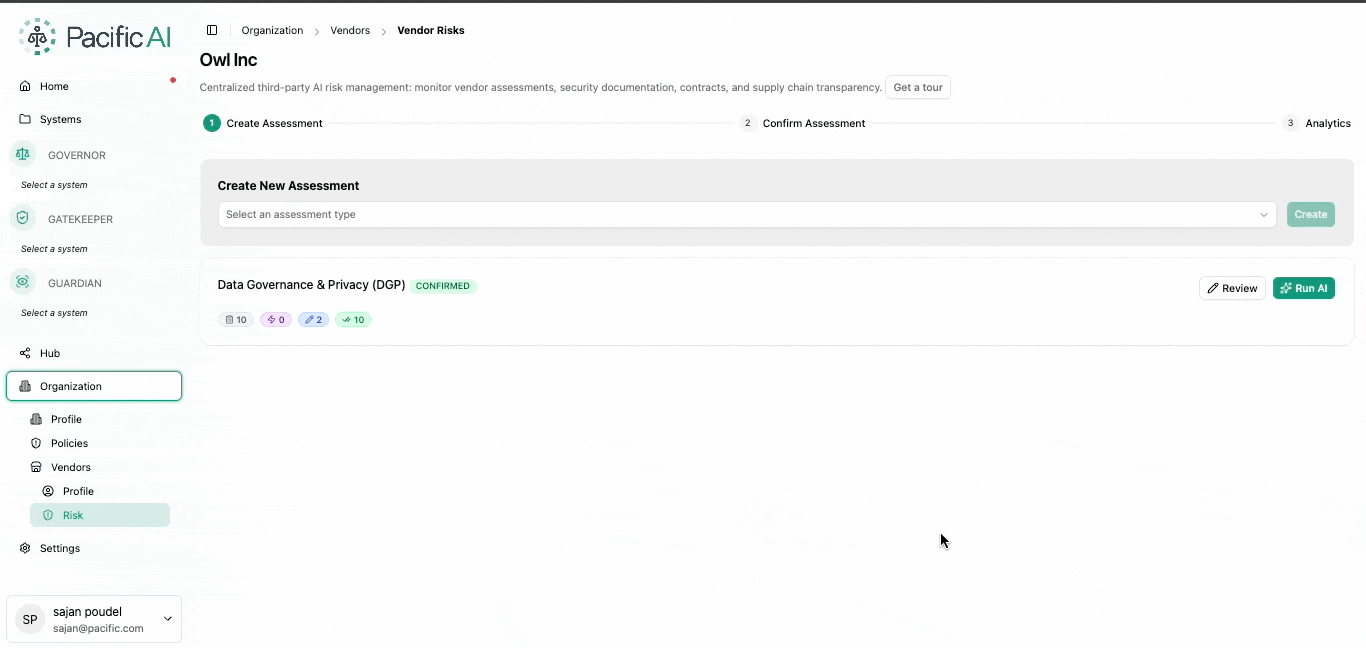Click Select a system under Governor
The width and height of the screenshot is (1366, 648).
(54, 185)
